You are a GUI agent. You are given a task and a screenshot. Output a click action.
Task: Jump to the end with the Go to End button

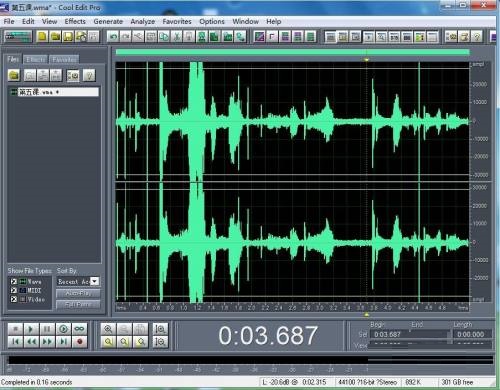[63, 342]
